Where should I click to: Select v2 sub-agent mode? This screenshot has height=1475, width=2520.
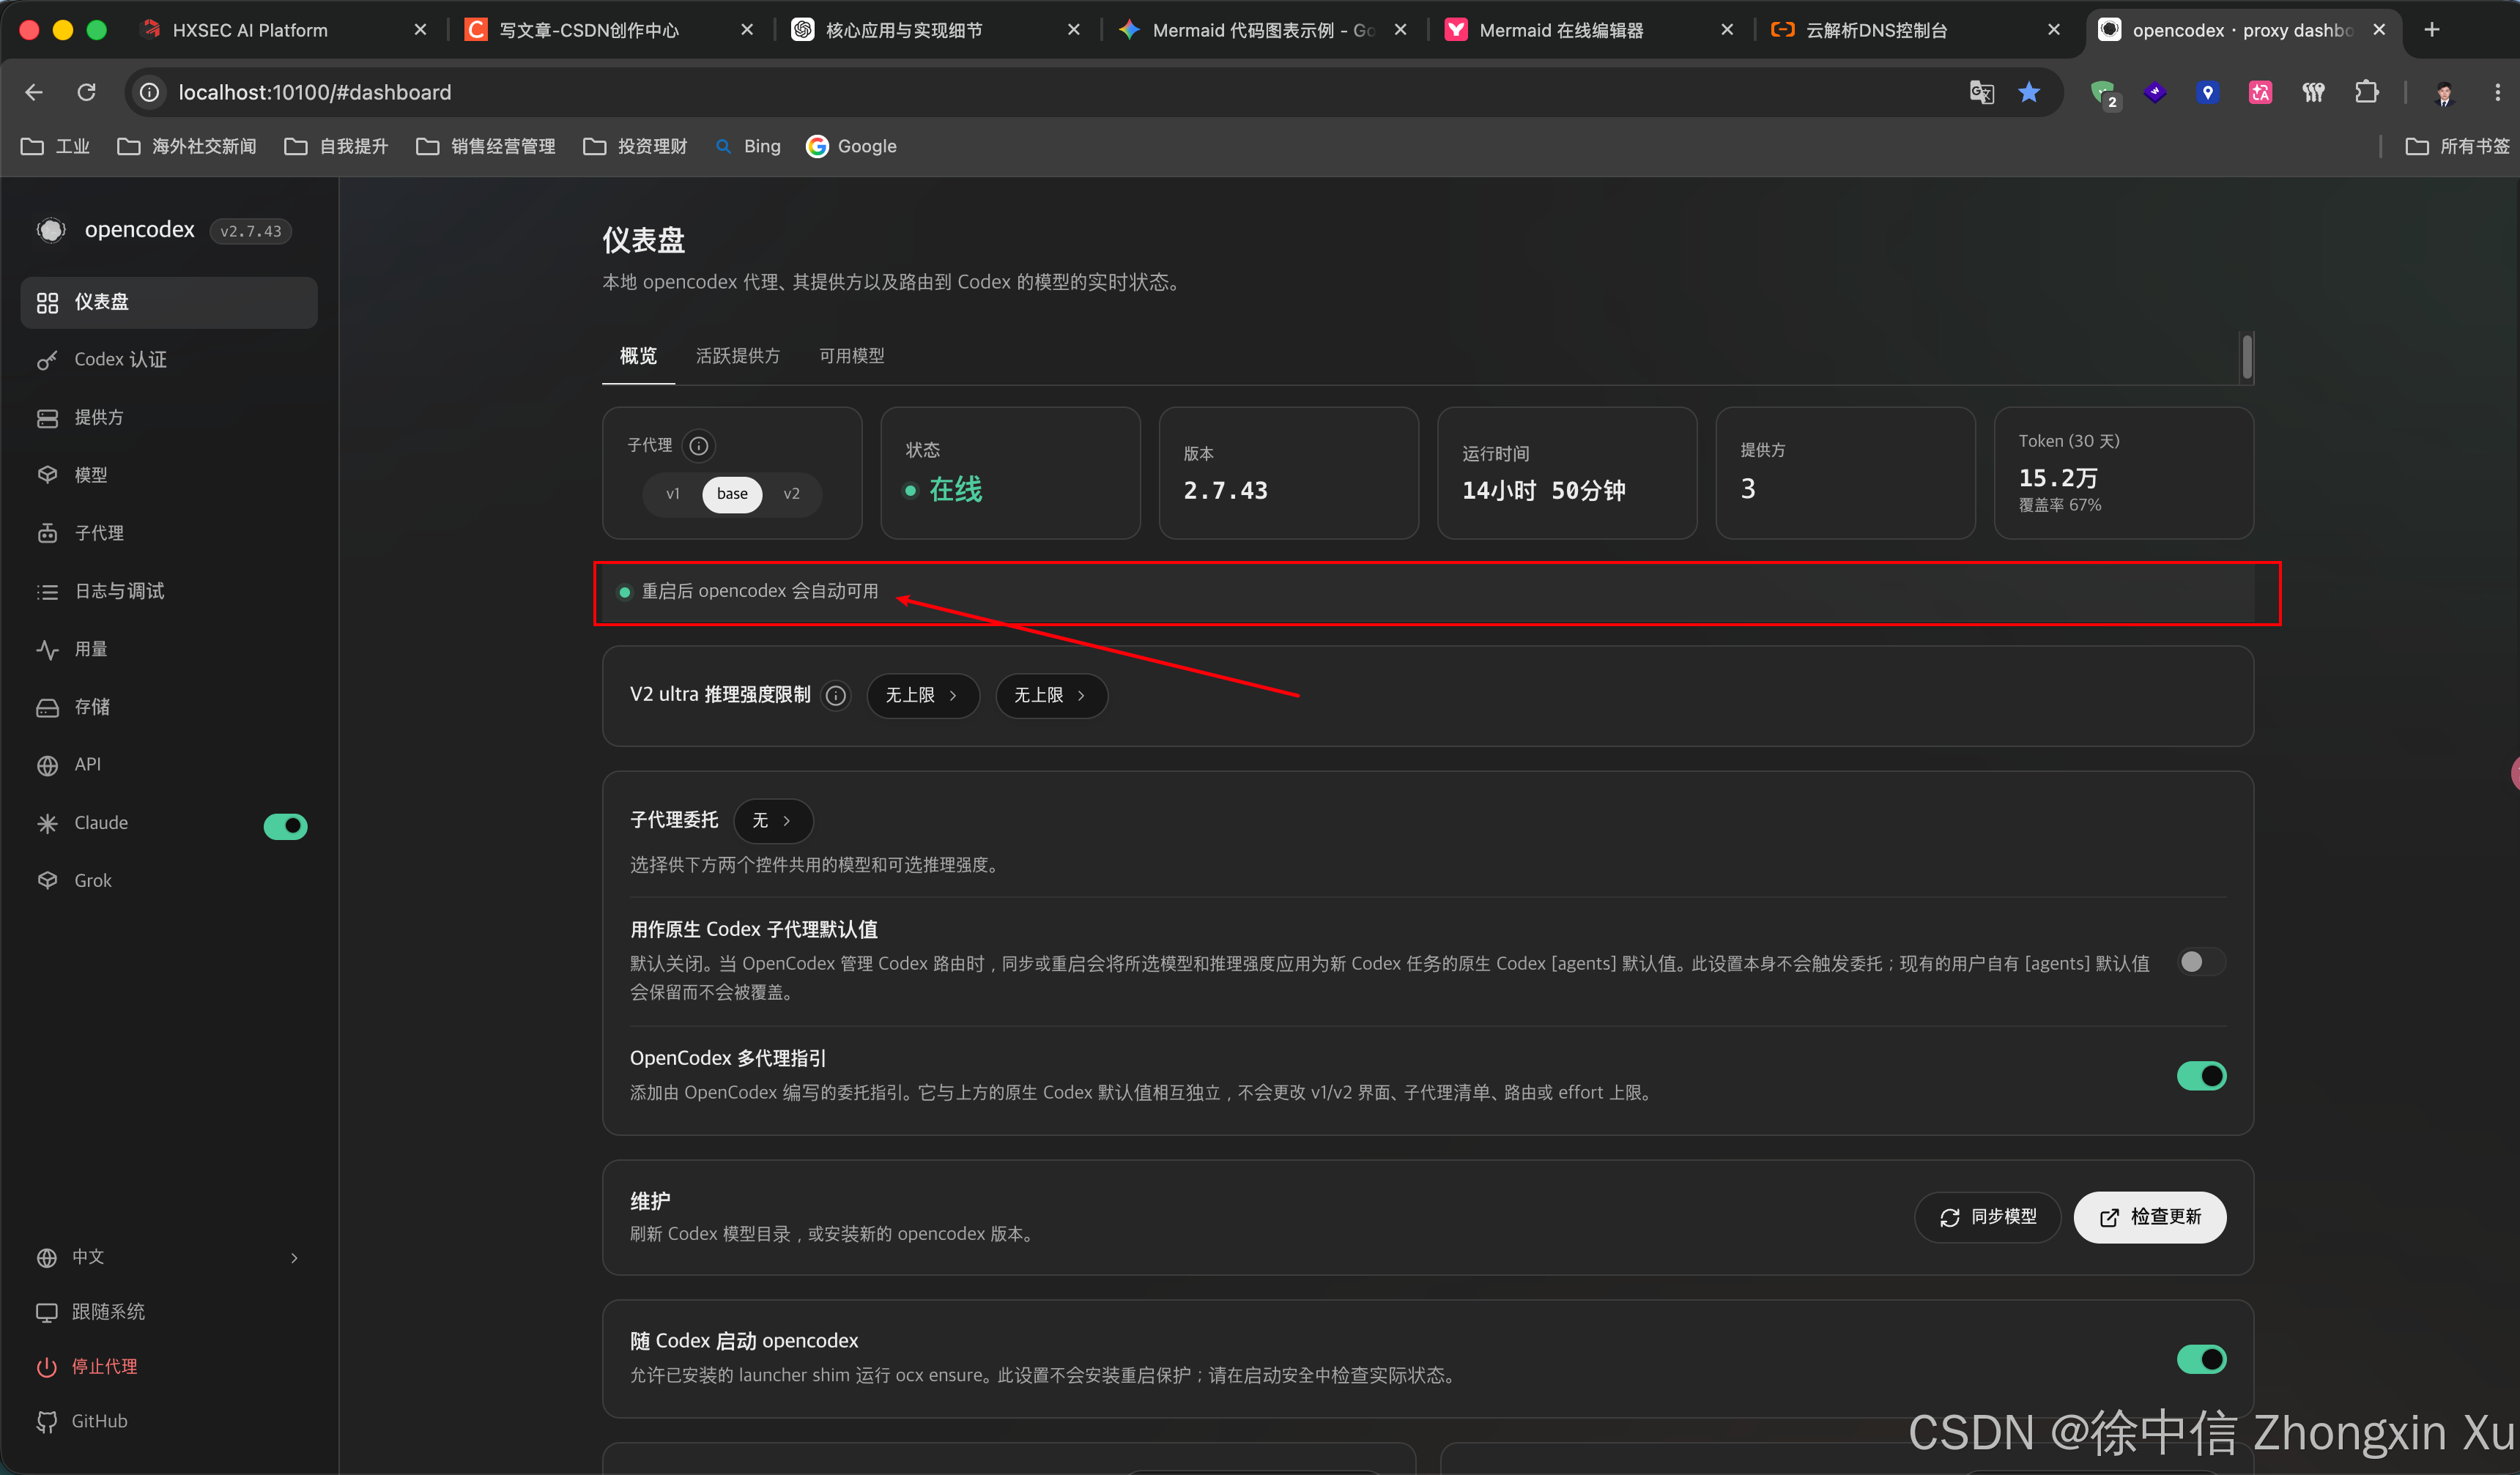pos(791,494)
